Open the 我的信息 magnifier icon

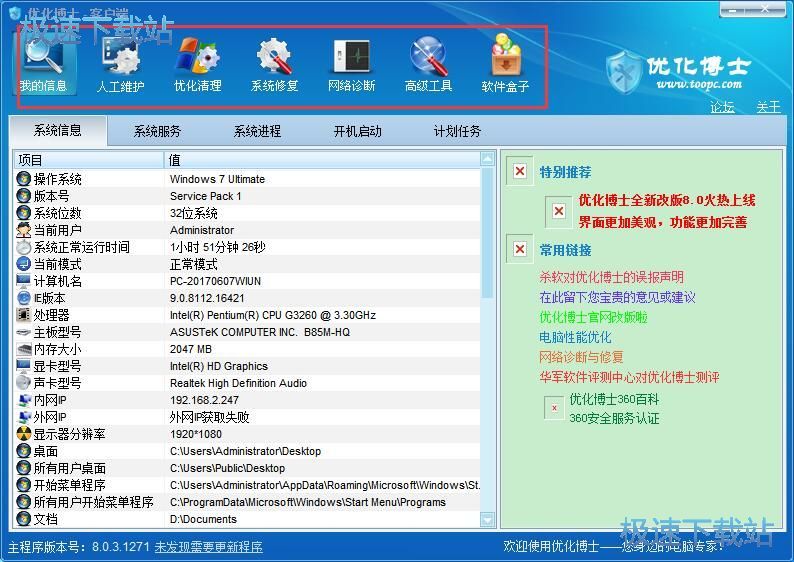tap(43, 56)
